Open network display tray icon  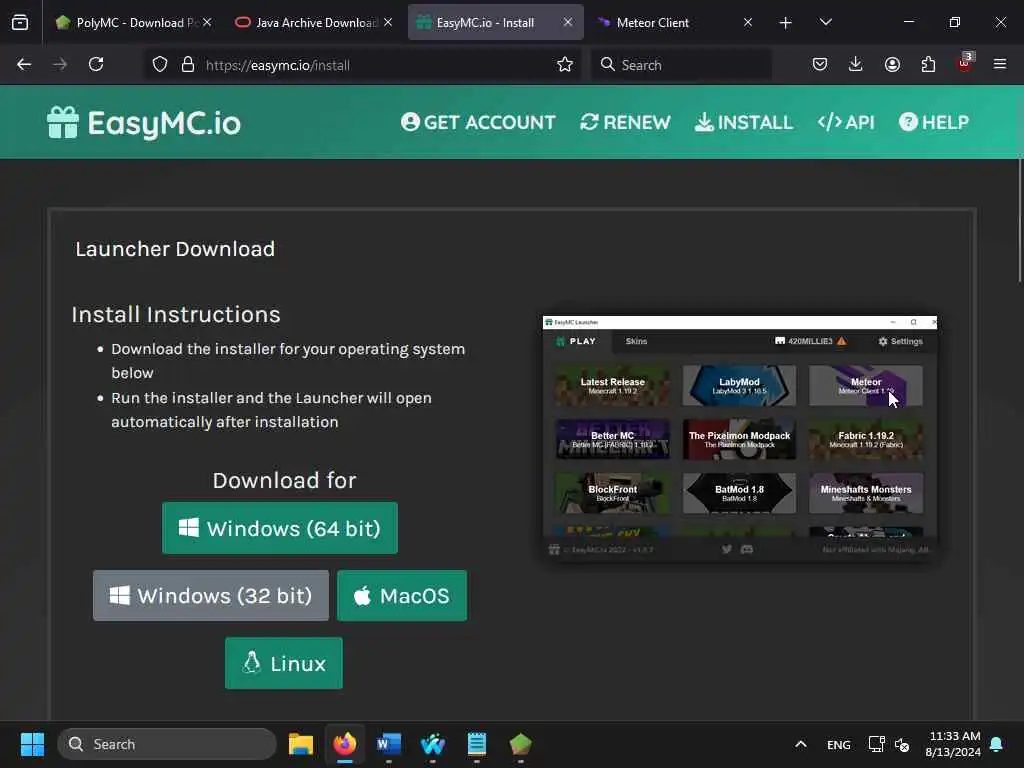876,744
